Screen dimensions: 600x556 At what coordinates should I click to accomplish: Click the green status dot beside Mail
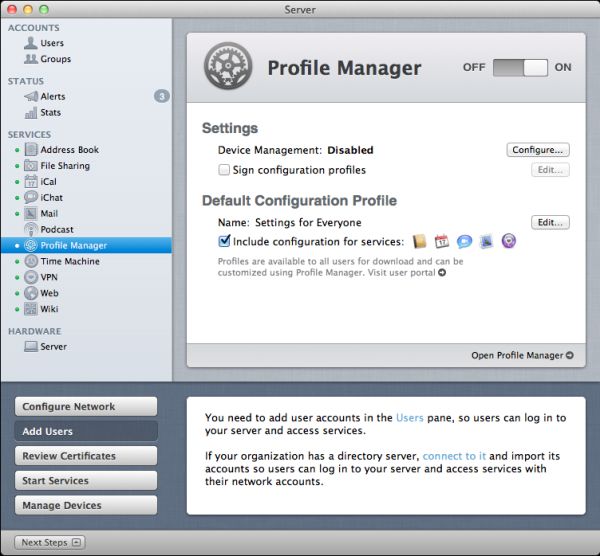coord(17,214)
